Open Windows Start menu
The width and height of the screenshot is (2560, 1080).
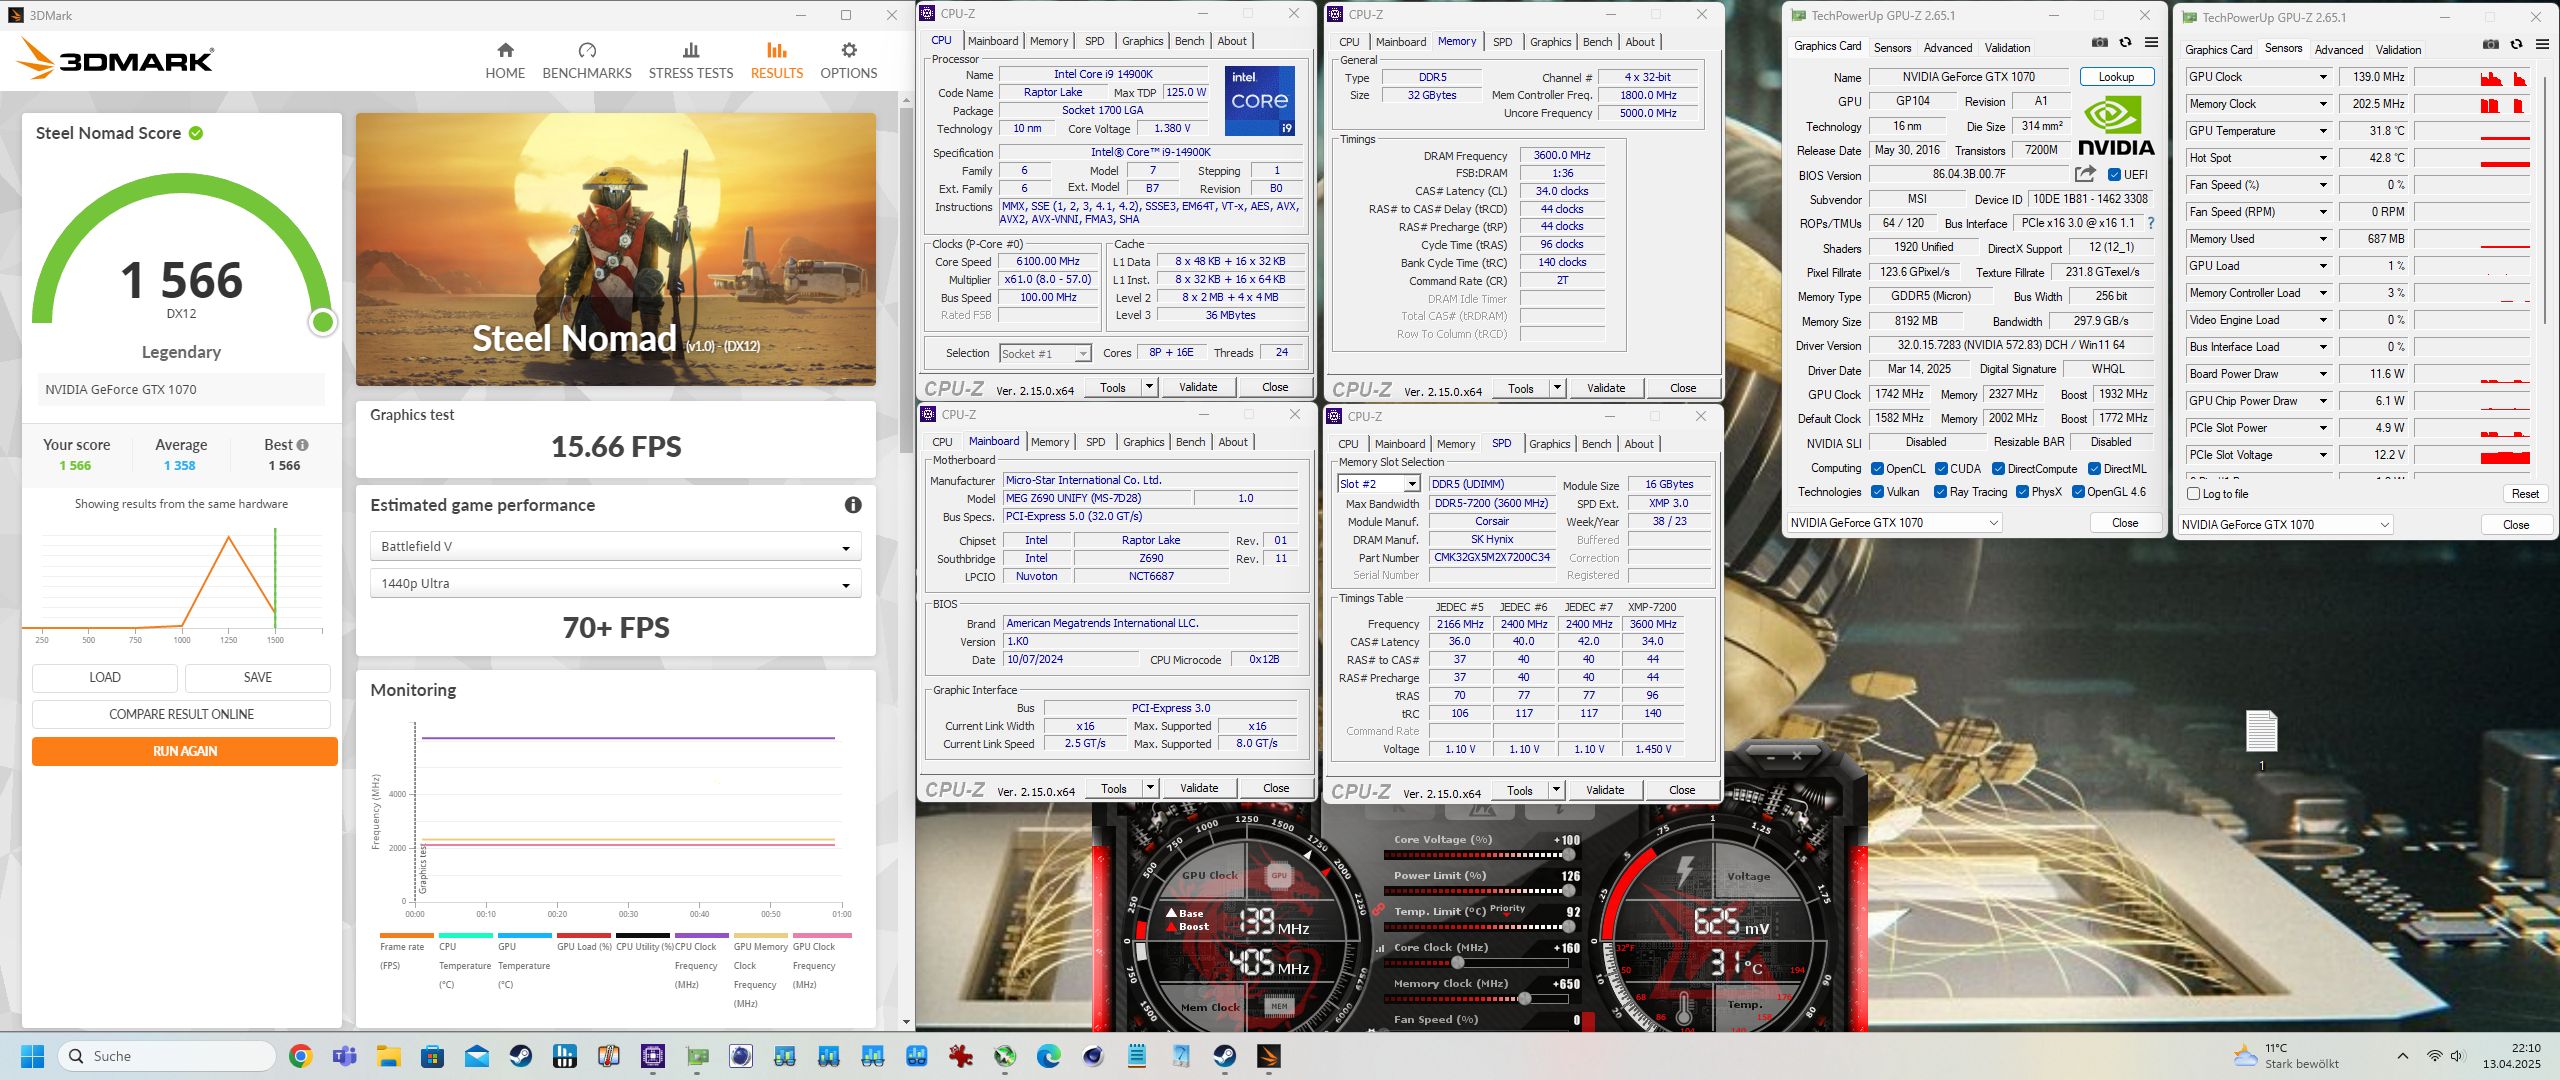(32, 1056)
